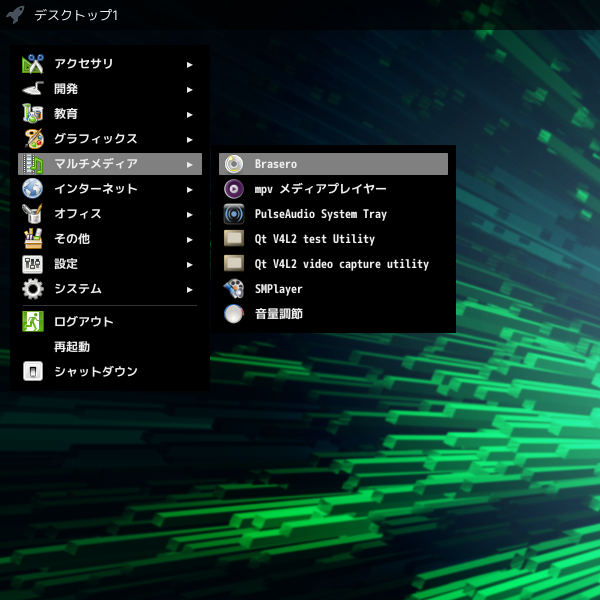Click the グラフィックス palette icon
Image resolution: width=600 pixels, height=600 pixels.
click(x=33, y=139)
